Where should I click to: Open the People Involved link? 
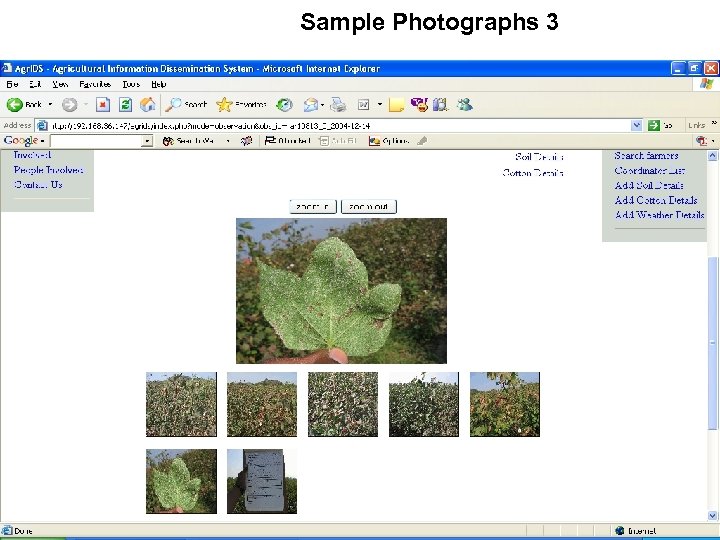pos(48,170)
